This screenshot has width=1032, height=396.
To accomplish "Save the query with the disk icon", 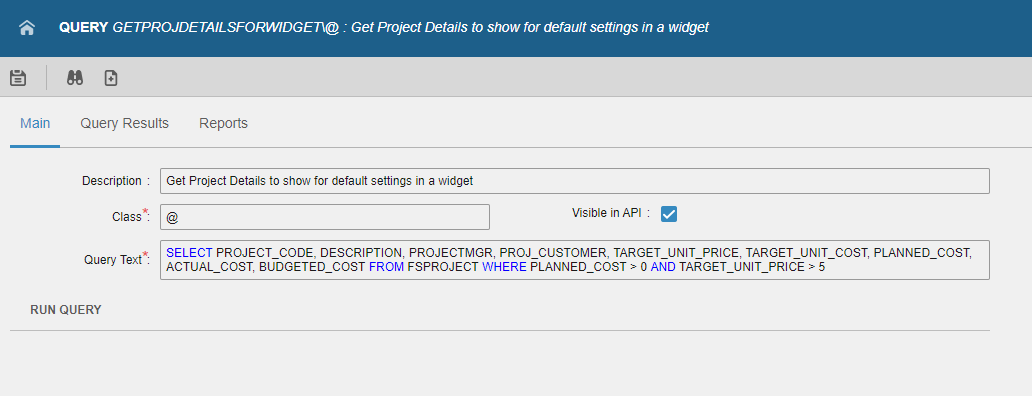I will [18, 78].
